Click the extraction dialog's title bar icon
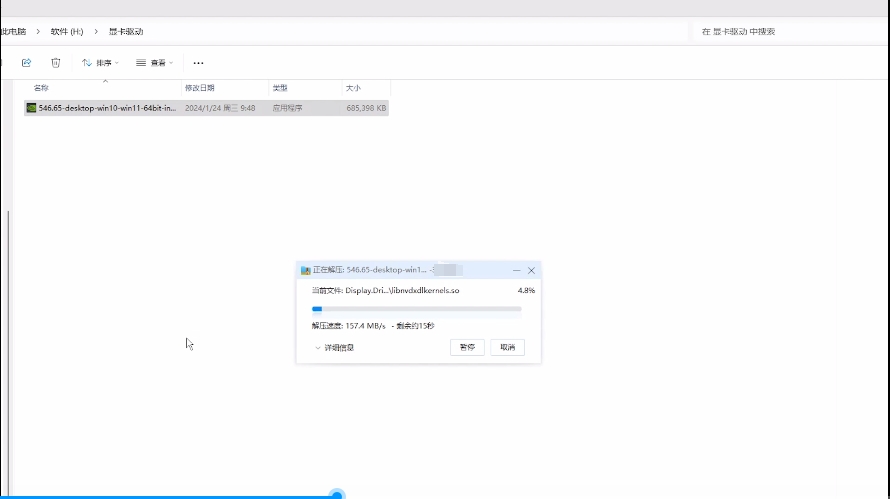Image resolution: width=890 pixels, height=499 pixels. tap(306, 270)
